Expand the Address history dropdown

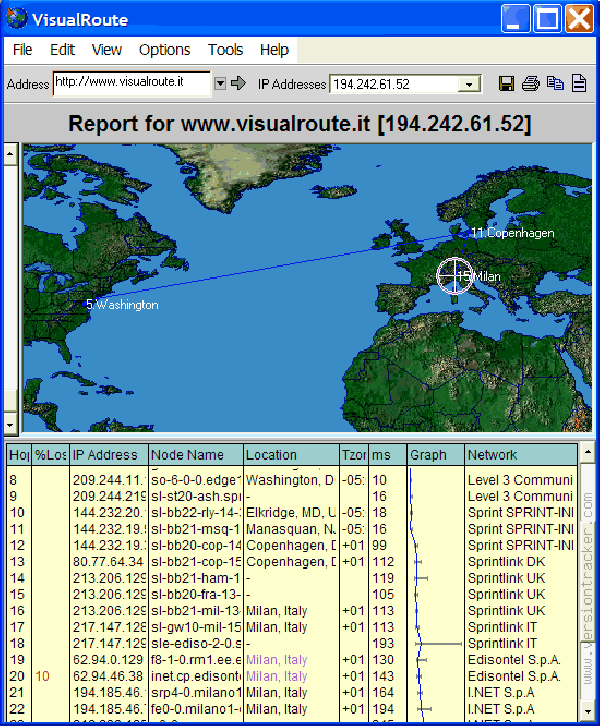point(220,83)
